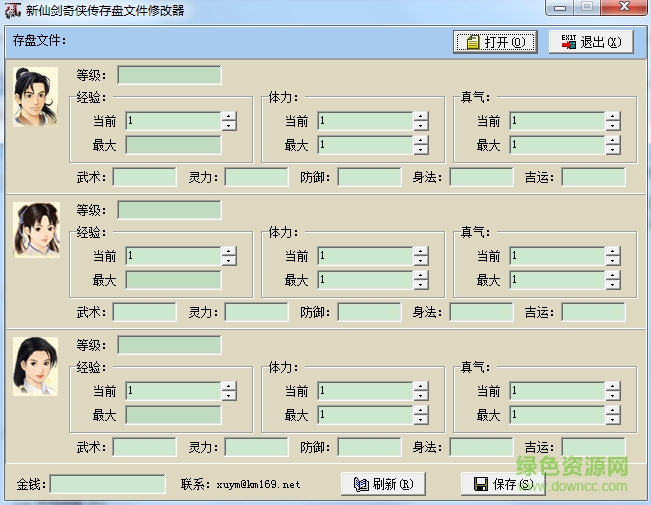Focus middle character's 灵力 field
Viewport: 651px width, 505px height.
click(x=257, y=312)
